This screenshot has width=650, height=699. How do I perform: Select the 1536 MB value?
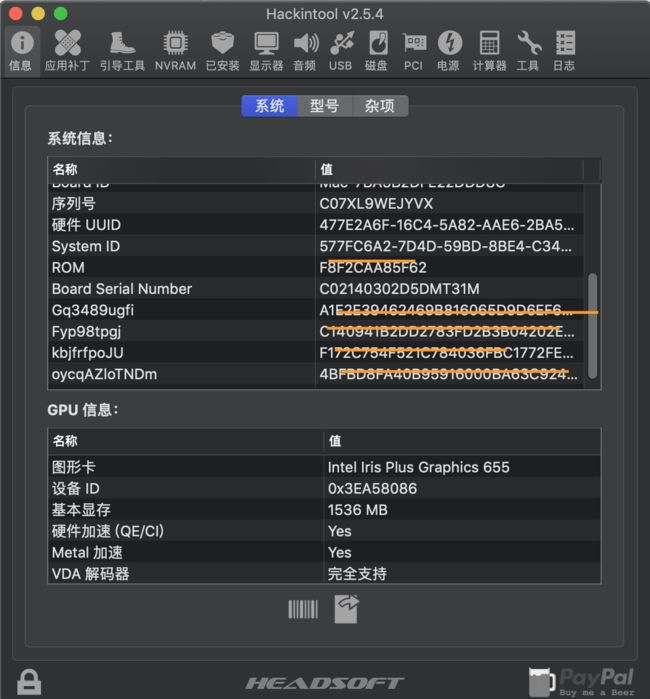pos(358,510)
